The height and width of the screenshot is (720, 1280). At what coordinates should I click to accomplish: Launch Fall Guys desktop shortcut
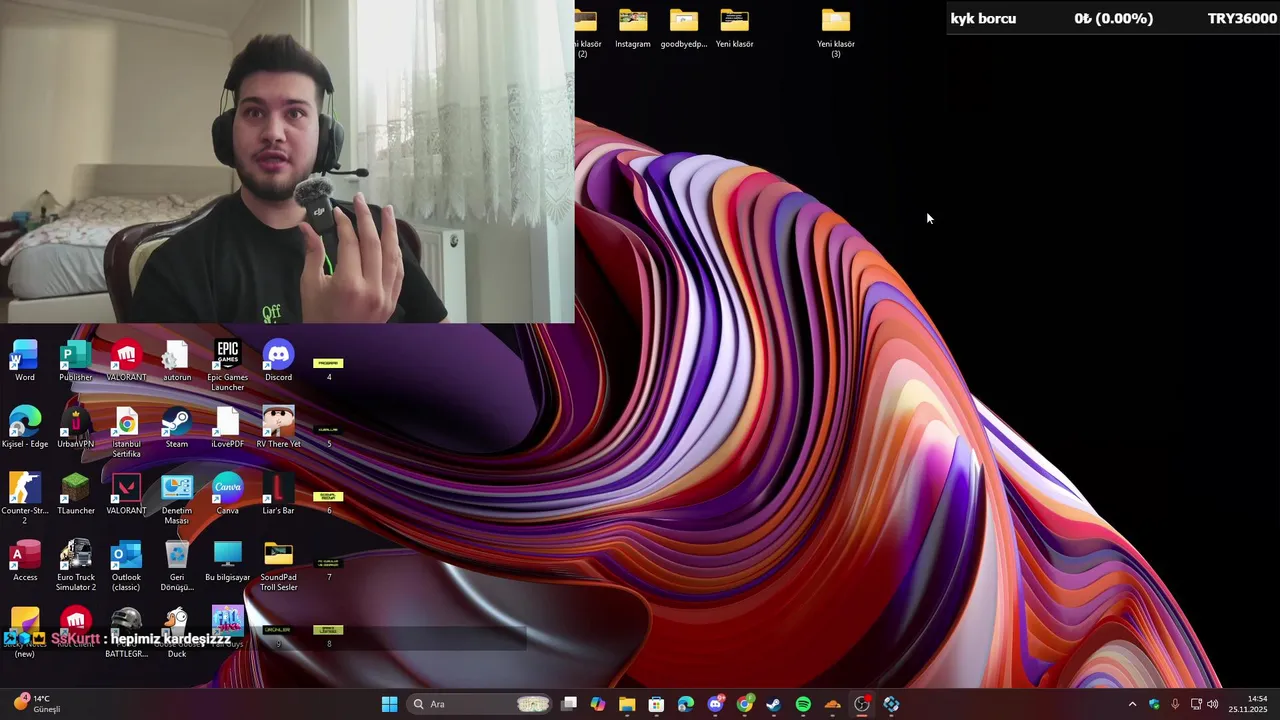tap(228, 628)
